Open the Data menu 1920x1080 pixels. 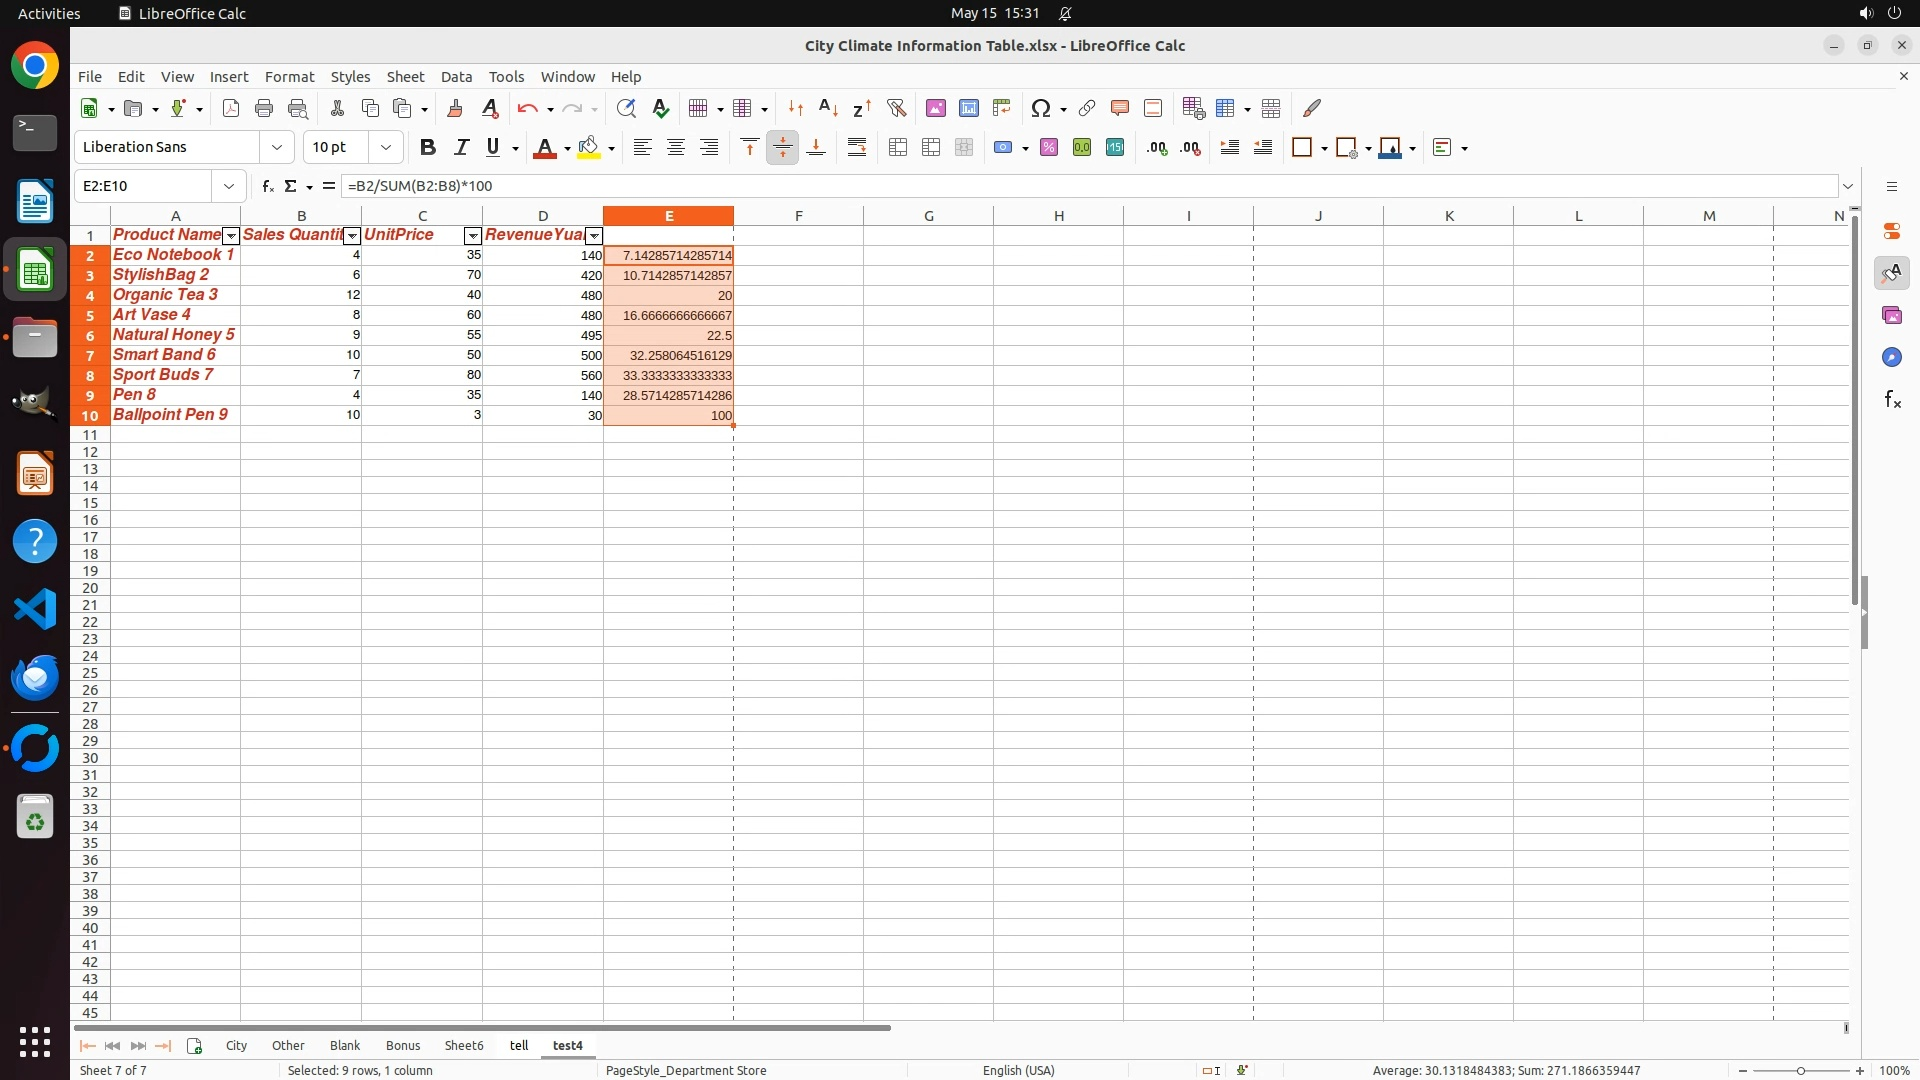click(x=456, y=77)
